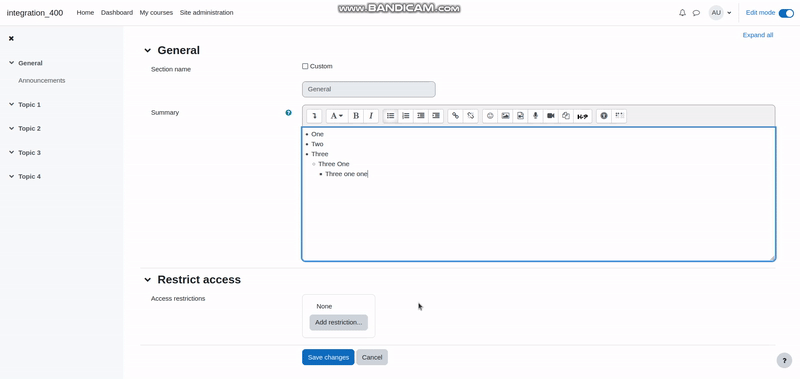Click the 'Three One' nested list item
This screenshot has height=379, width=800.
pyautogui.click(x=334, y=164)
